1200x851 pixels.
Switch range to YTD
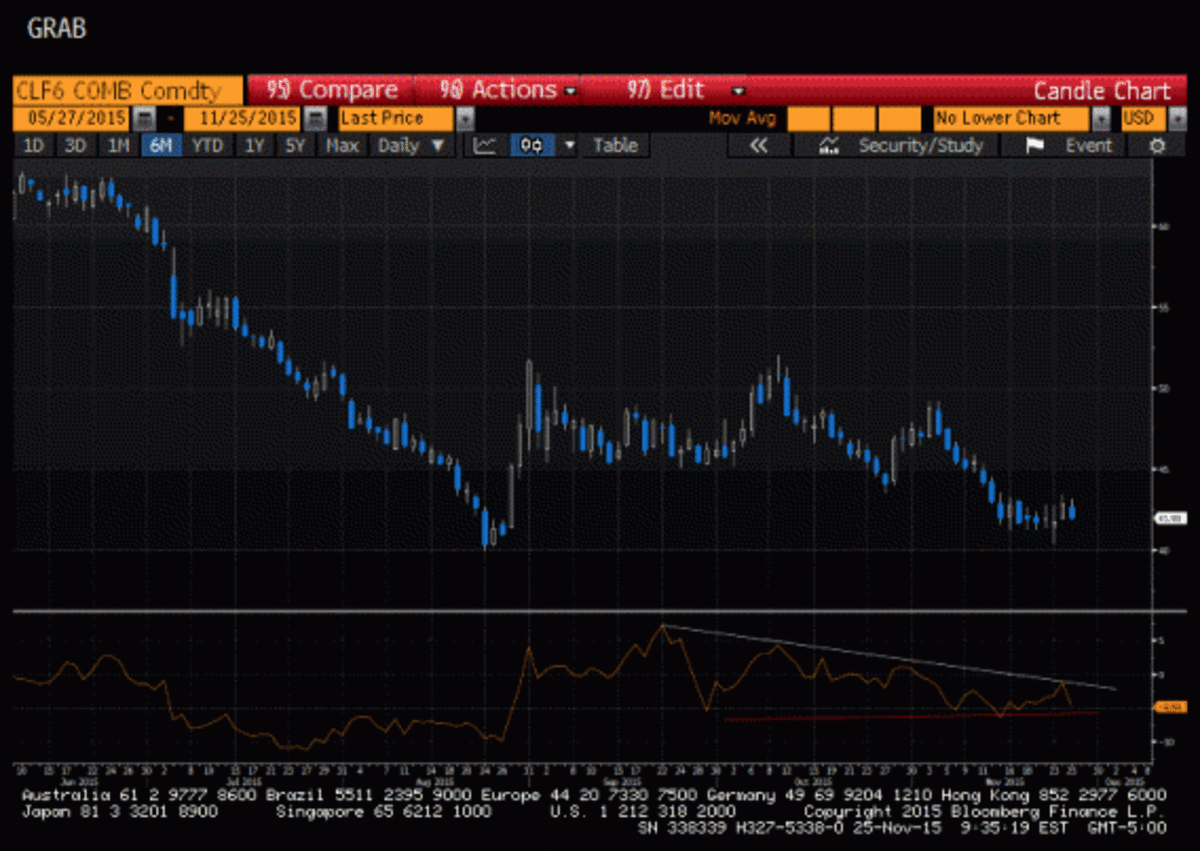207,146
